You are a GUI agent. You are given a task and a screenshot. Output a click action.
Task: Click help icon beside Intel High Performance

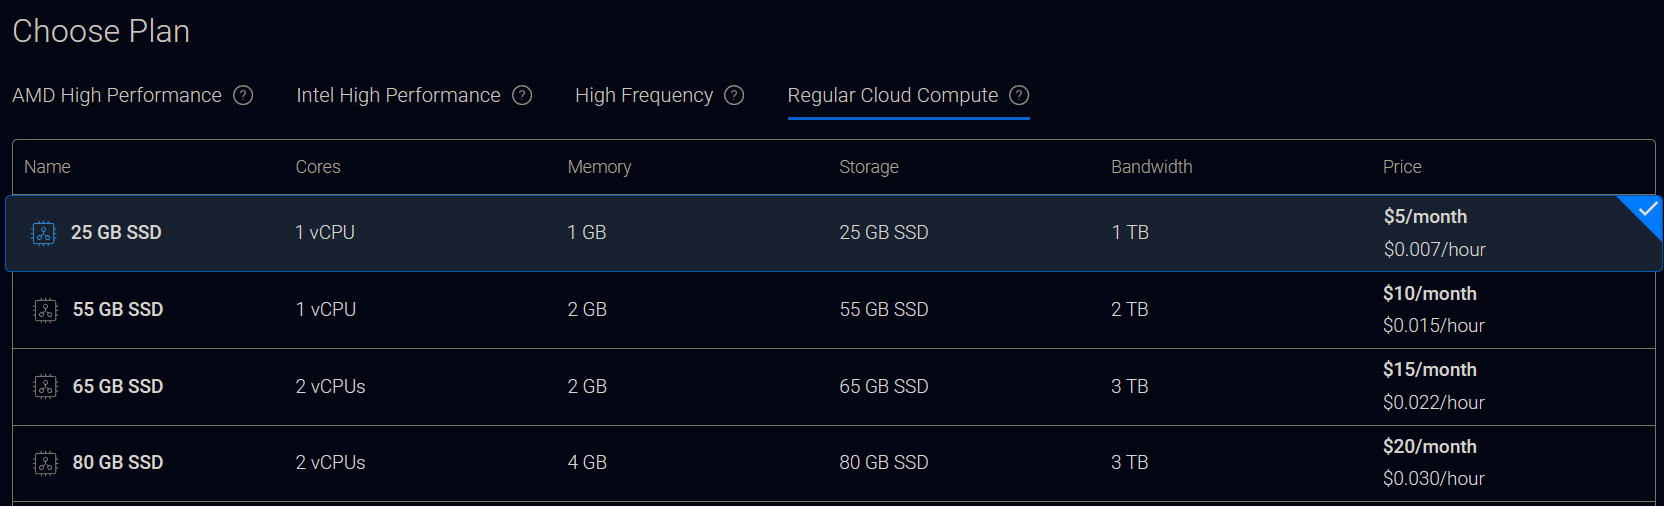tap(522, 95)
